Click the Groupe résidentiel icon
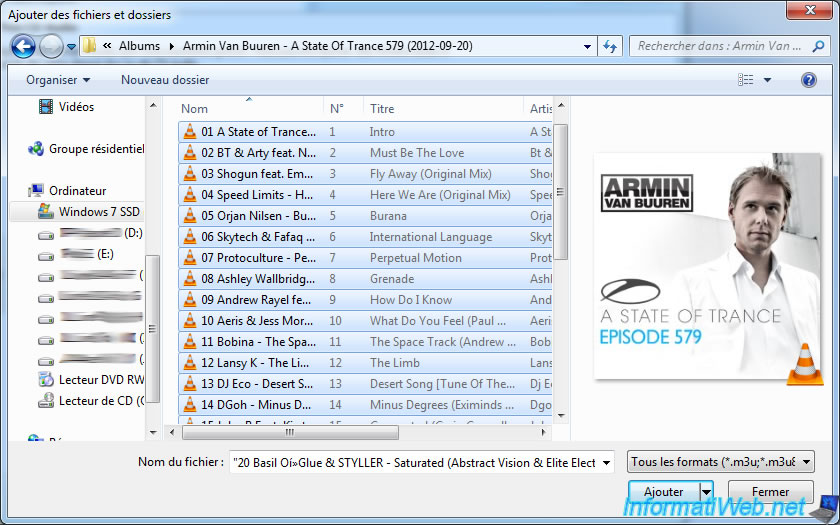The width and height of the screenshot is (840, 525). pos(37,149)
